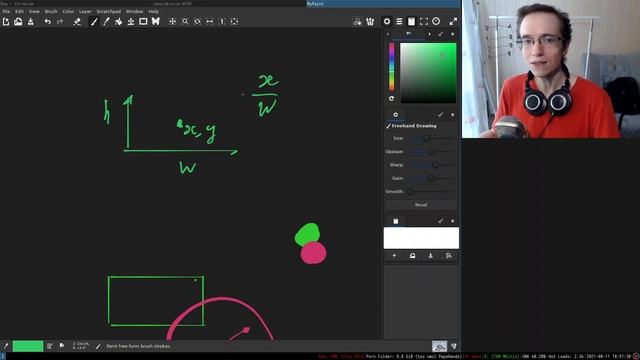Click the New document icon
The width and height of the screenshot is (640, 360).
point(6,22)
